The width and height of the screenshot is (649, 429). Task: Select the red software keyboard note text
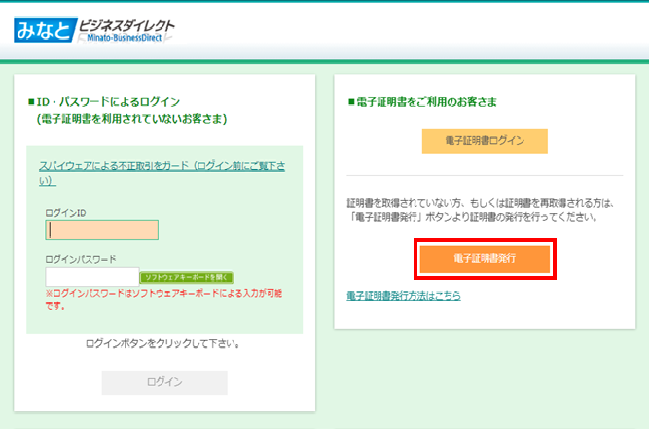pos(163,300)
